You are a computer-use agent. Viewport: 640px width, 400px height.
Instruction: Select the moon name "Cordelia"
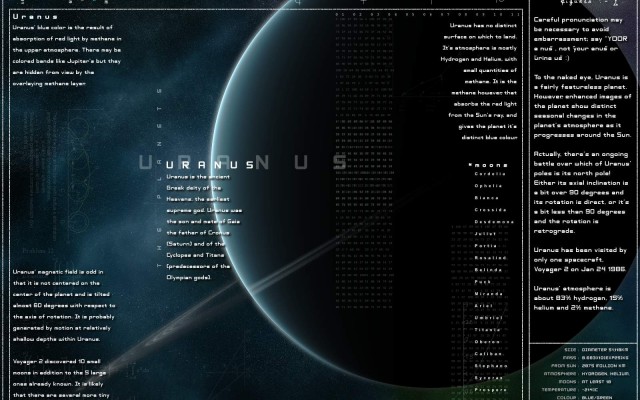pos(490,174)
